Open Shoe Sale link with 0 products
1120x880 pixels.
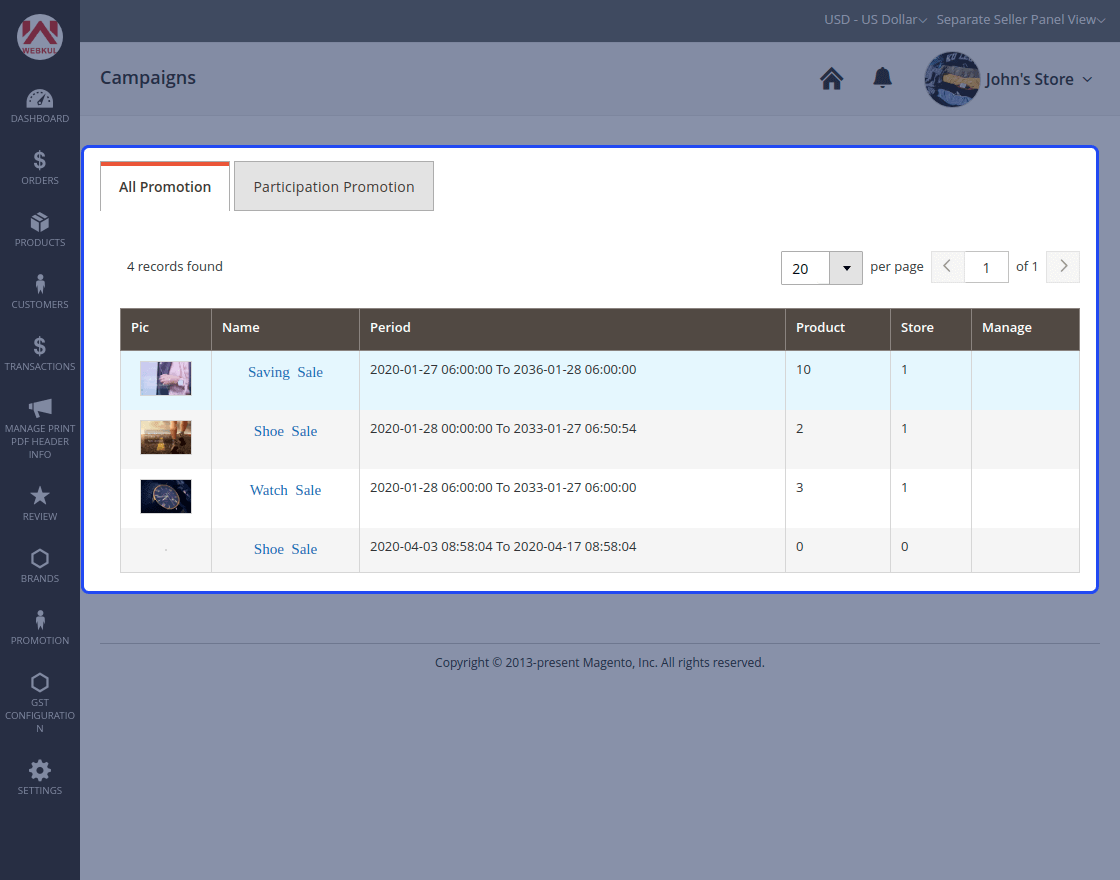click(x=286, y=549)
